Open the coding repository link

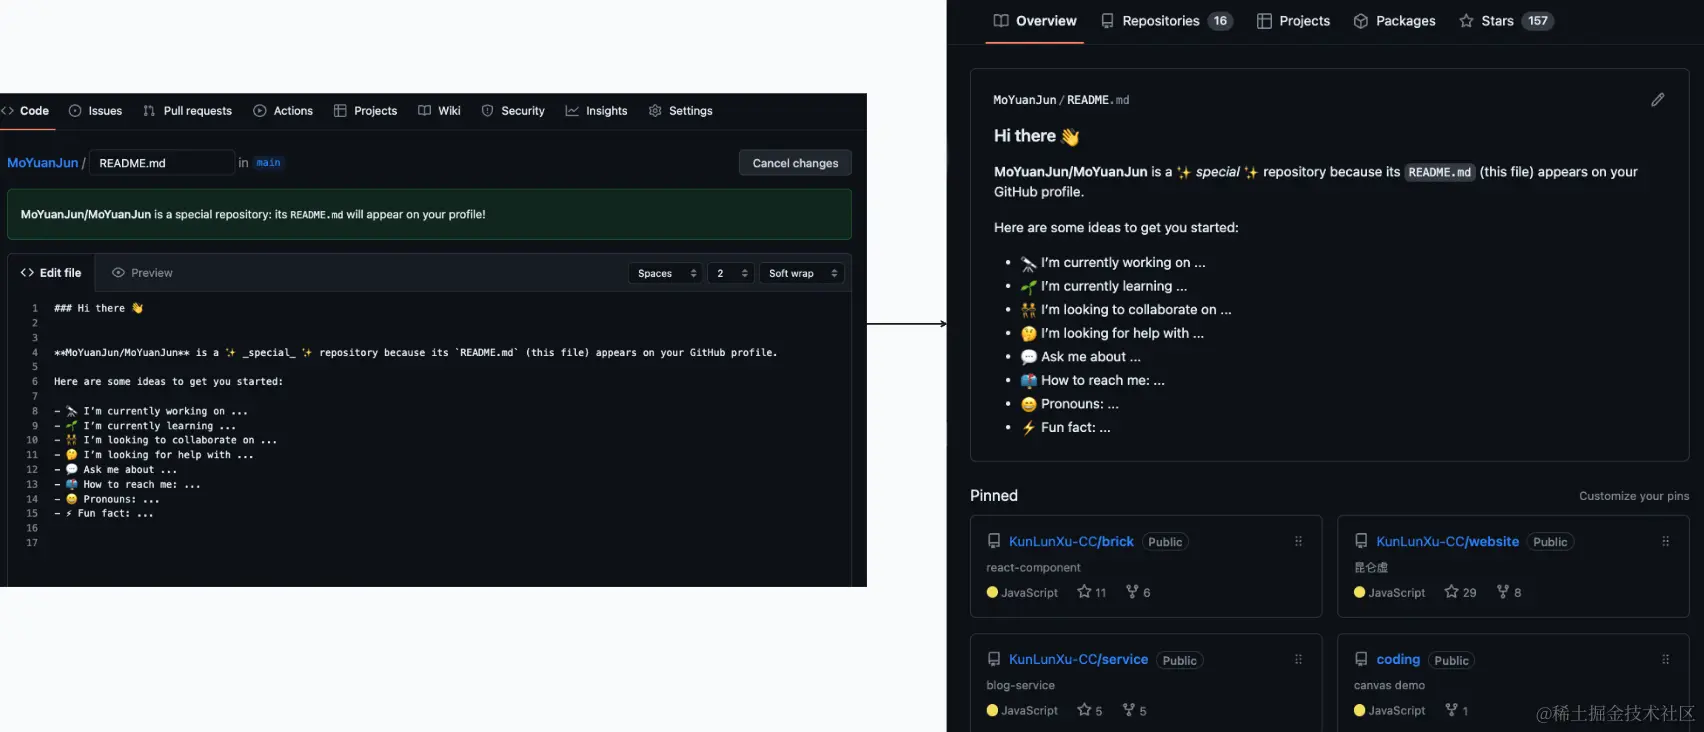click(x=1398, y=660)
